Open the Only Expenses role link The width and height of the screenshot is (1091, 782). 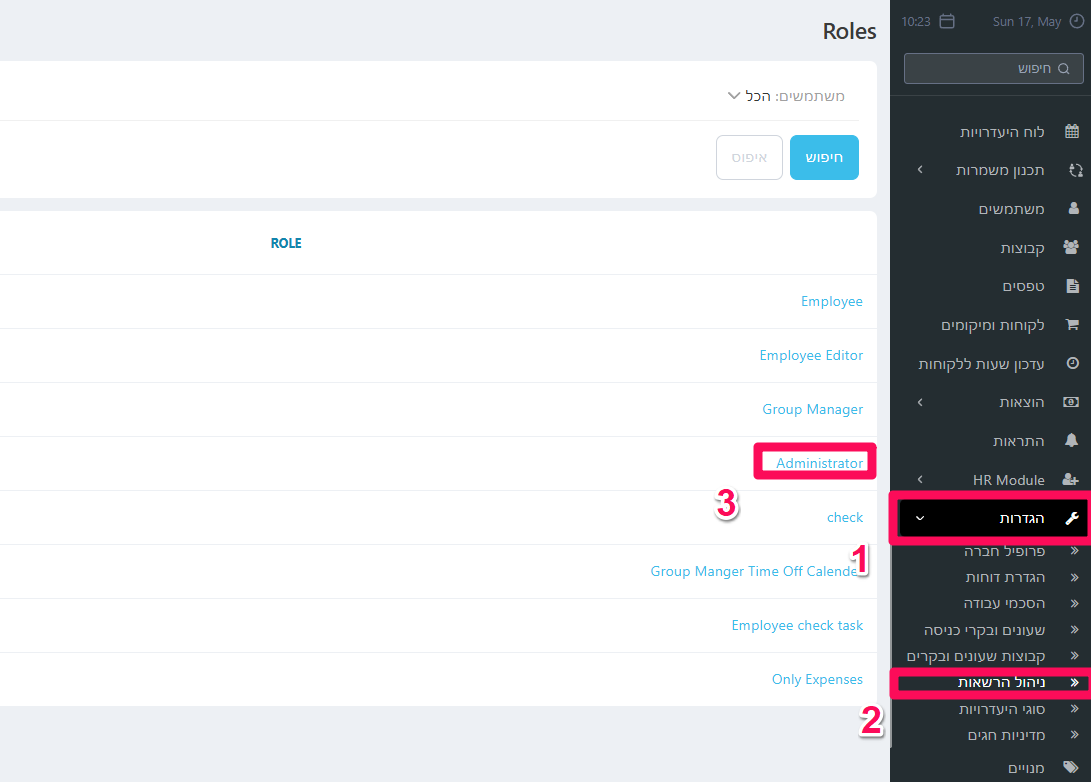click(817, 679)
